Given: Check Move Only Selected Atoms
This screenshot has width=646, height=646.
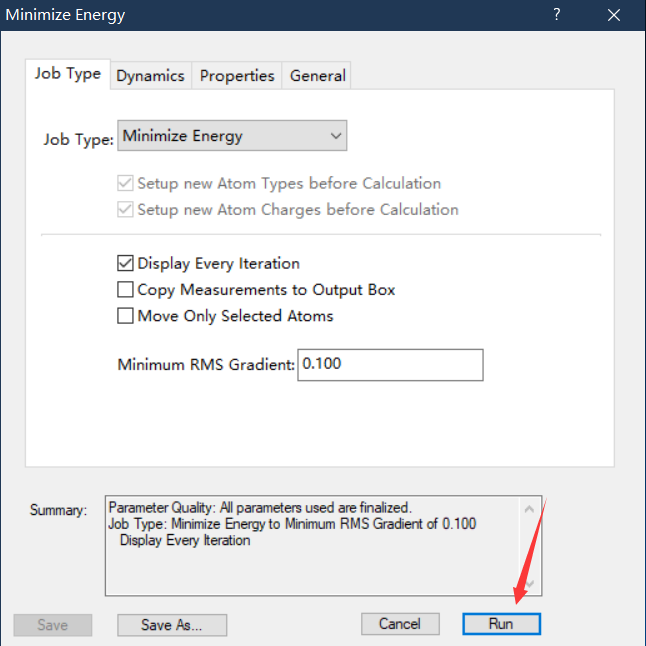Looking at the screenshot, I should [125, 316].
